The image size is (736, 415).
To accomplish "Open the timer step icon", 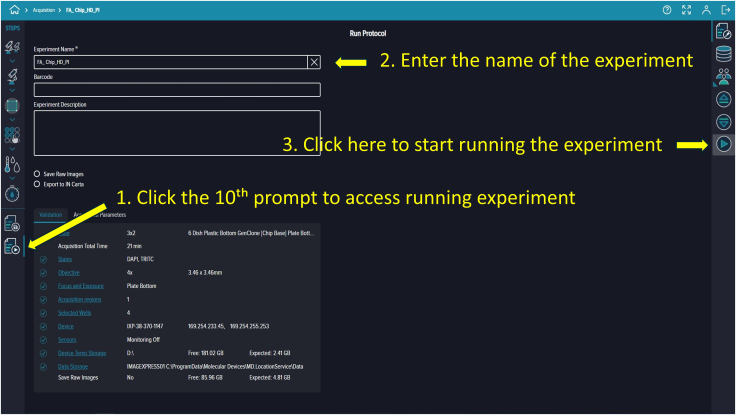I will (x=12, y=193).
